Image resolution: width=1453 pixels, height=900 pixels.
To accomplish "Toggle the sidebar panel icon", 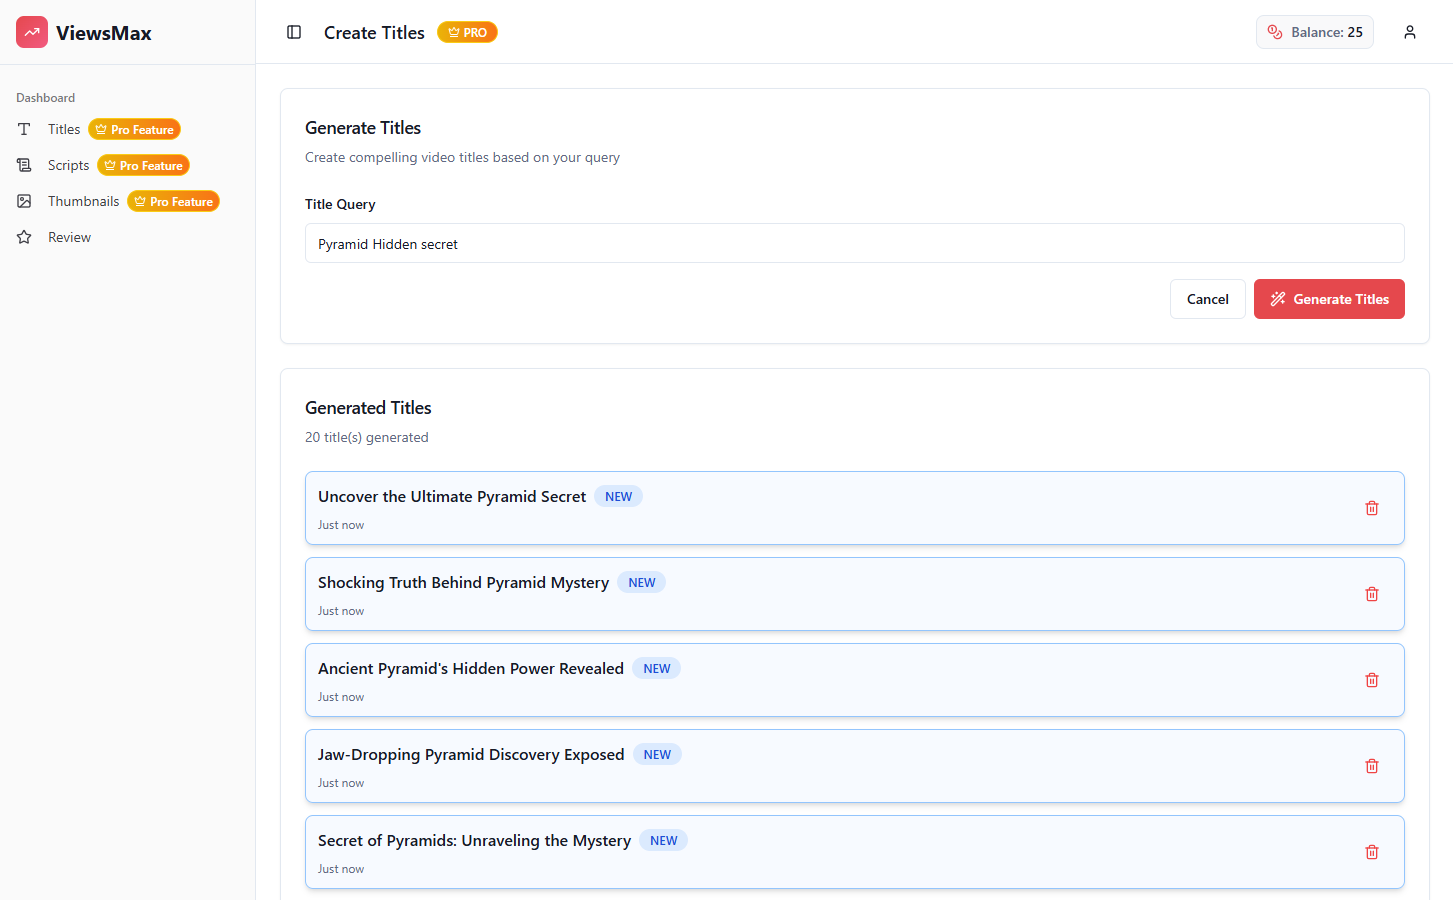I will click(x=294, y=32).
